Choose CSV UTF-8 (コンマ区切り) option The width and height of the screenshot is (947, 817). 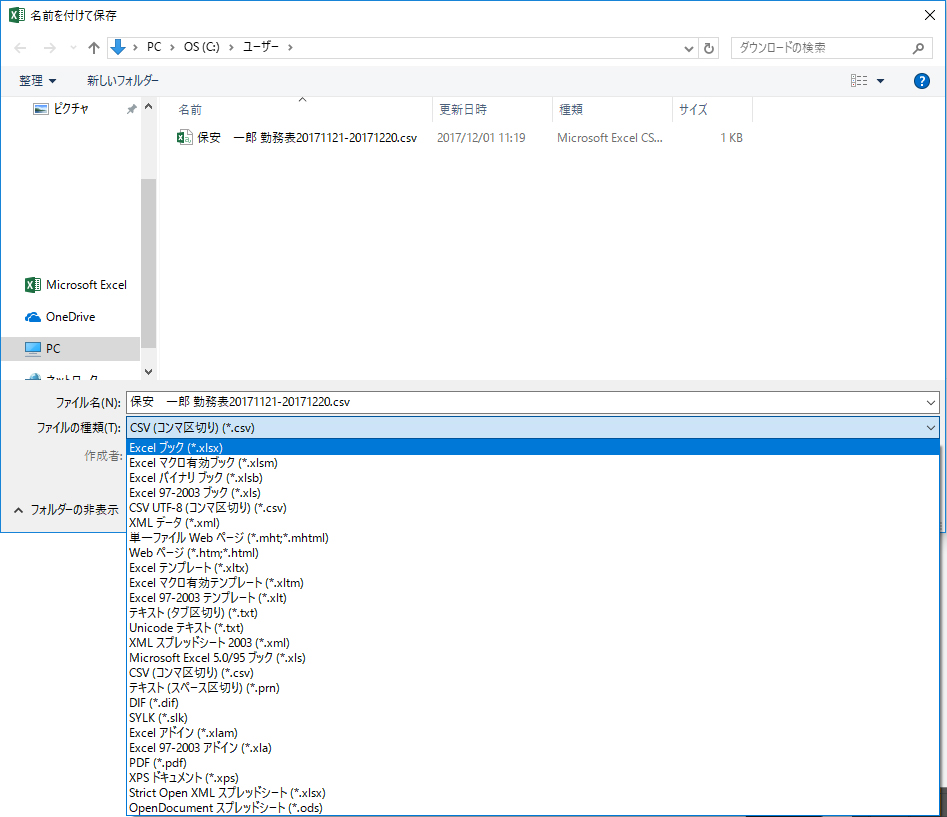(x=533, y=508)
